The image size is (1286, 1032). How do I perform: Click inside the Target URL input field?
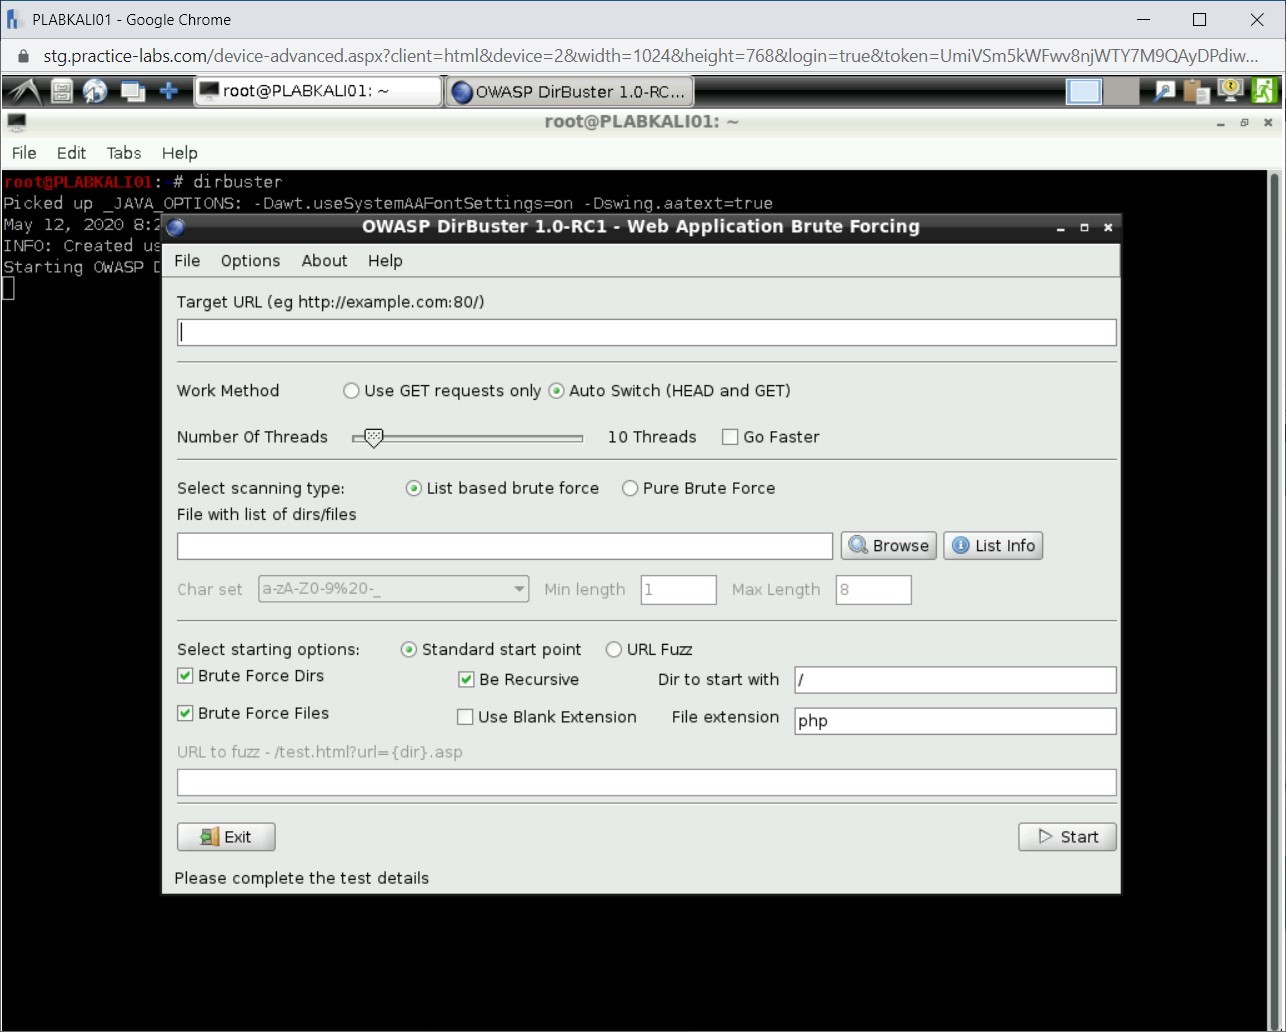coord(645,332)
